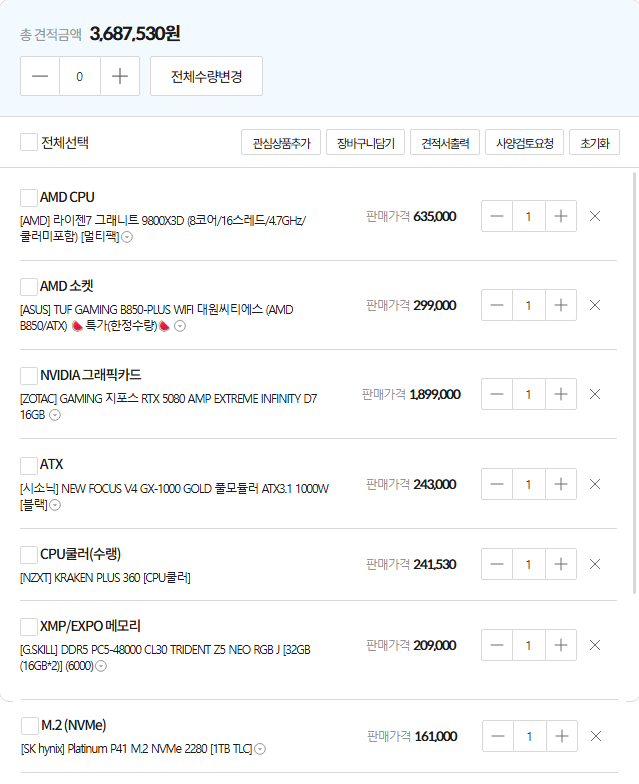The image size is (639, 784).
Task: Remove the M.2 (NVMe) item
Action: (x=596, y=736)
